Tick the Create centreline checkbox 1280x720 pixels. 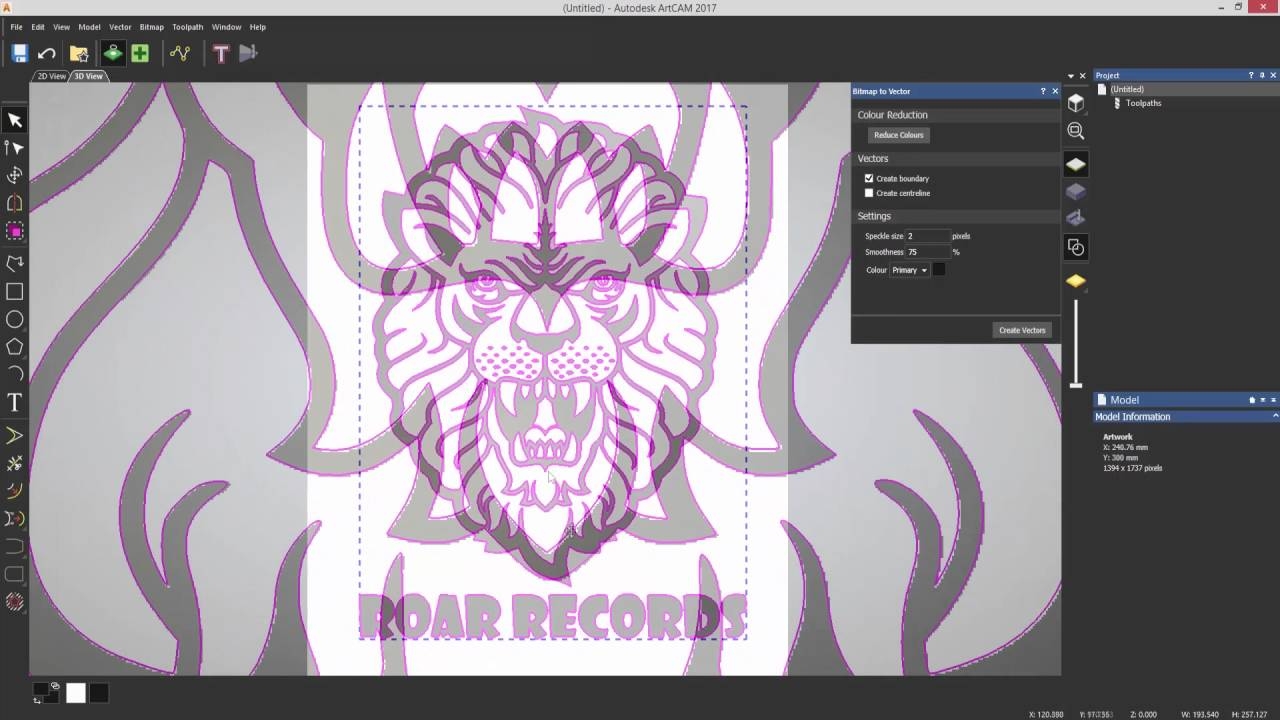869,193
